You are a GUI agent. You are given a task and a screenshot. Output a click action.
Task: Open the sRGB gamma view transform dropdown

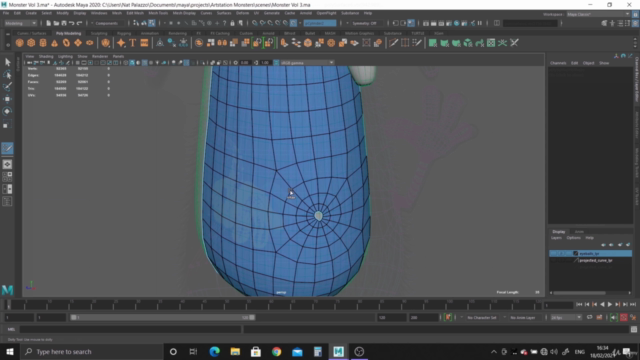(307, 62)
